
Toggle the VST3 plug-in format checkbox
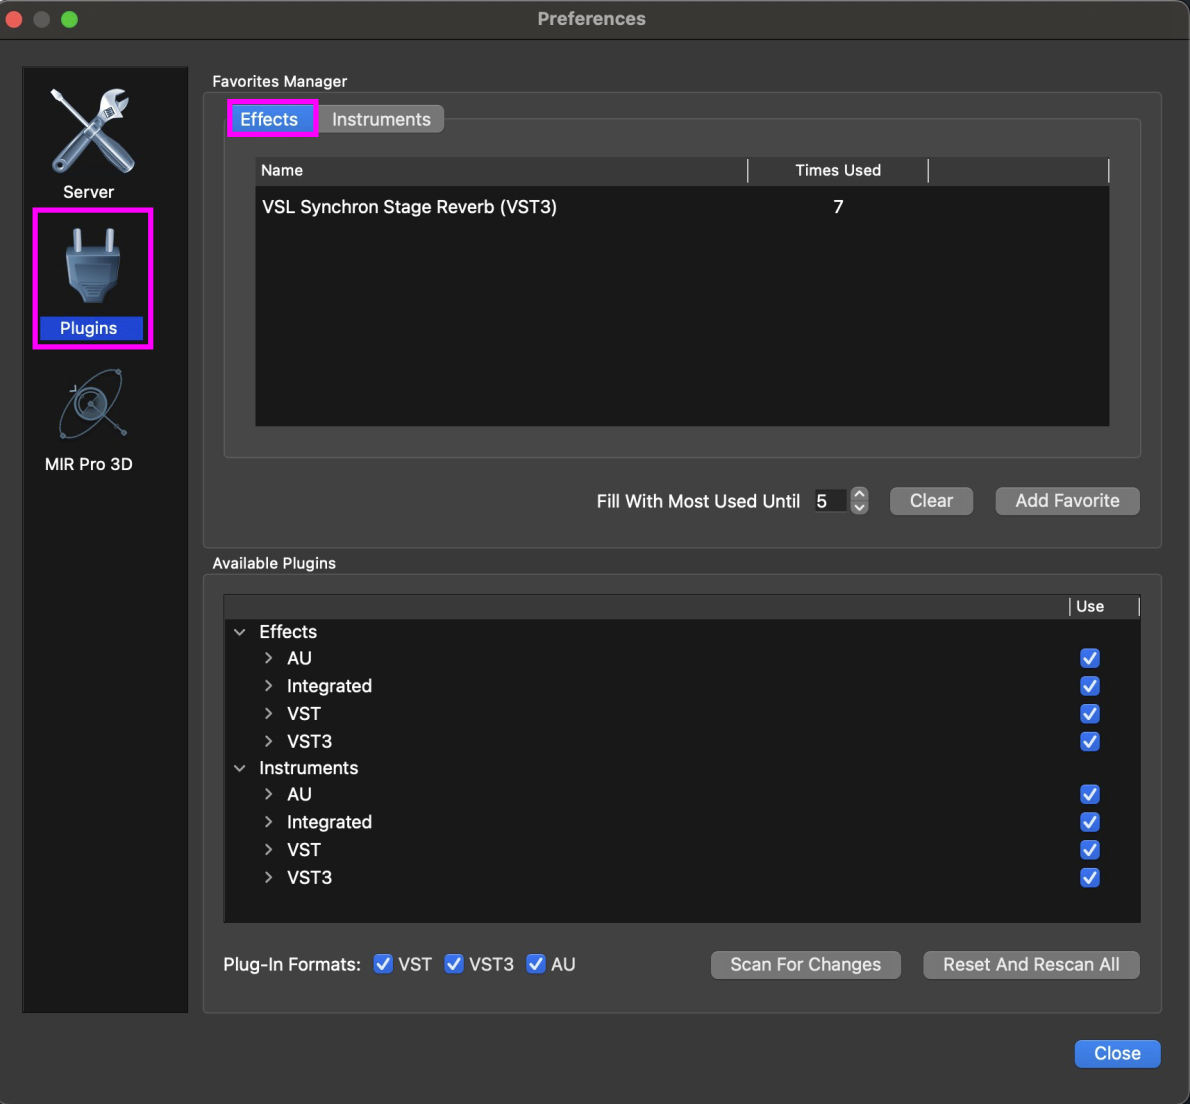point(454,964)
